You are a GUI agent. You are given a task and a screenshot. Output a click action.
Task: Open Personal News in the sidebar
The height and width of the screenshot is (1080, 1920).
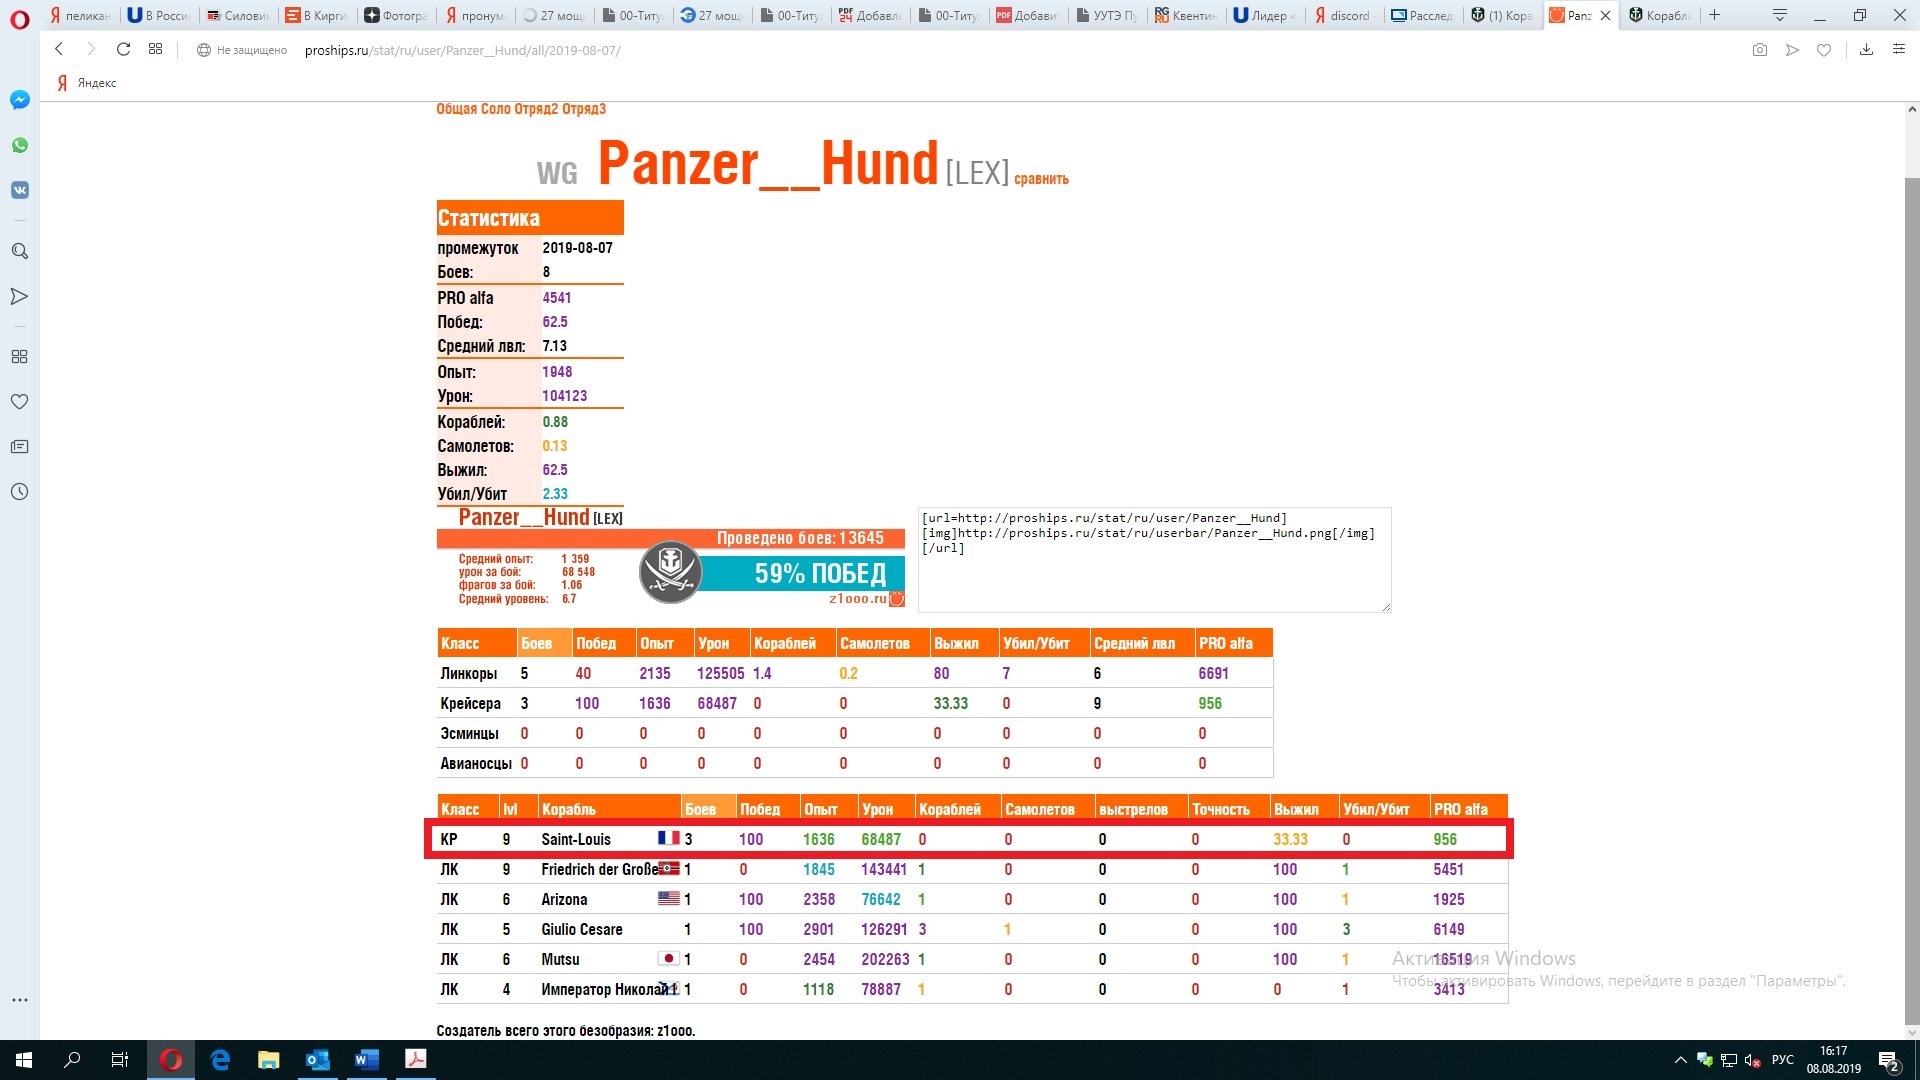pos(20,446)
